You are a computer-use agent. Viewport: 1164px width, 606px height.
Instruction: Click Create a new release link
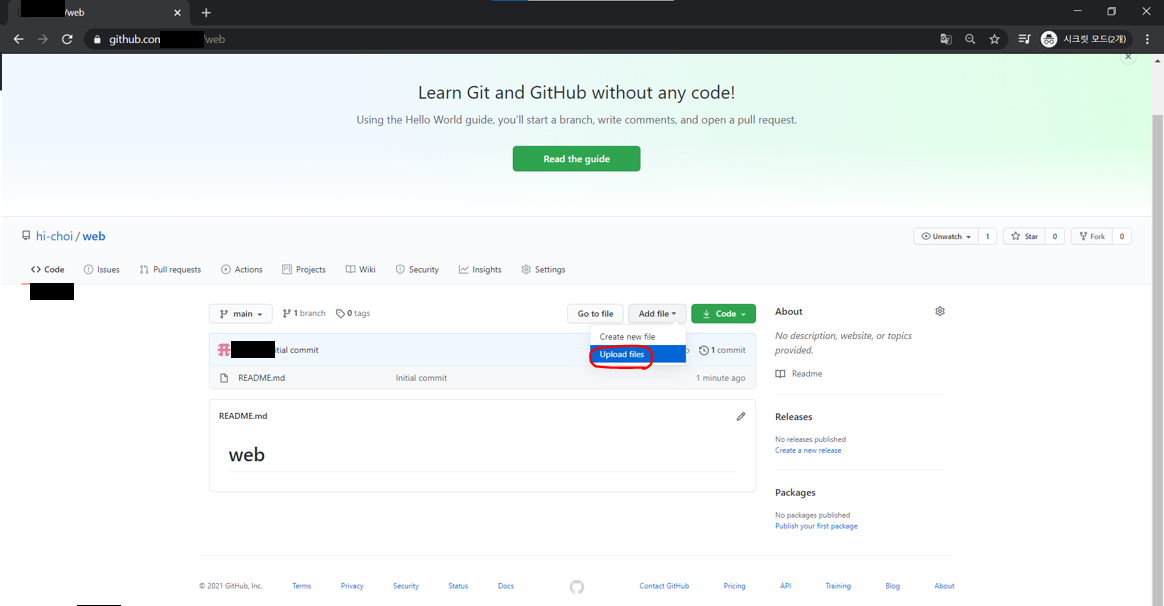(808, 450)
